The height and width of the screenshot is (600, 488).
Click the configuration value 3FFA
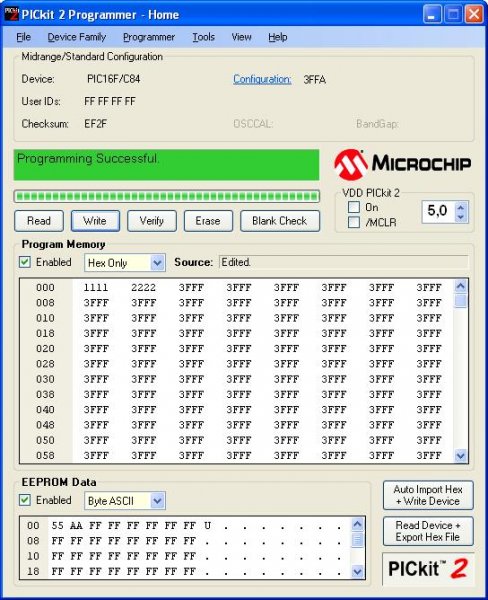pos(315,80)
